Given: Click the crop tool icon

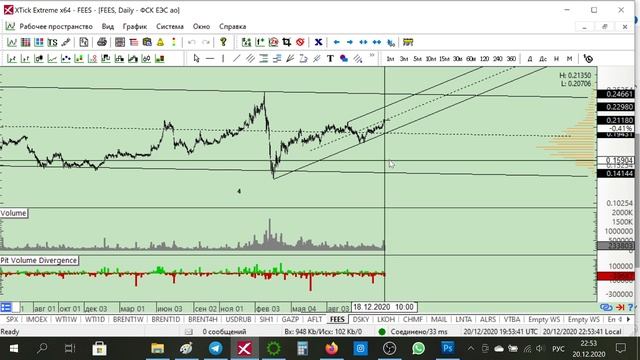Looking at the screenshot, I should (x=287, y=42).
